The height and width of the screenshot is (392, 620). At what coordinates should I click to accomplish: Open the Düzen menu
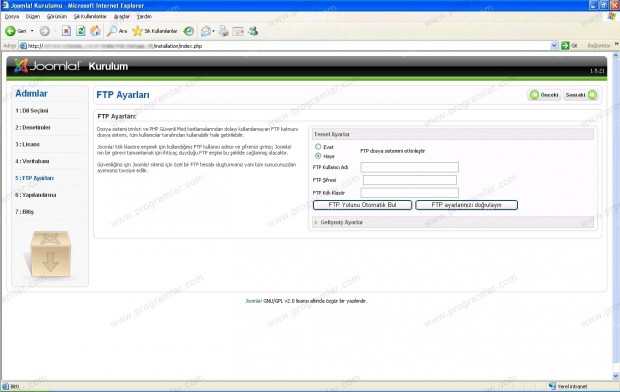(33, 17)
